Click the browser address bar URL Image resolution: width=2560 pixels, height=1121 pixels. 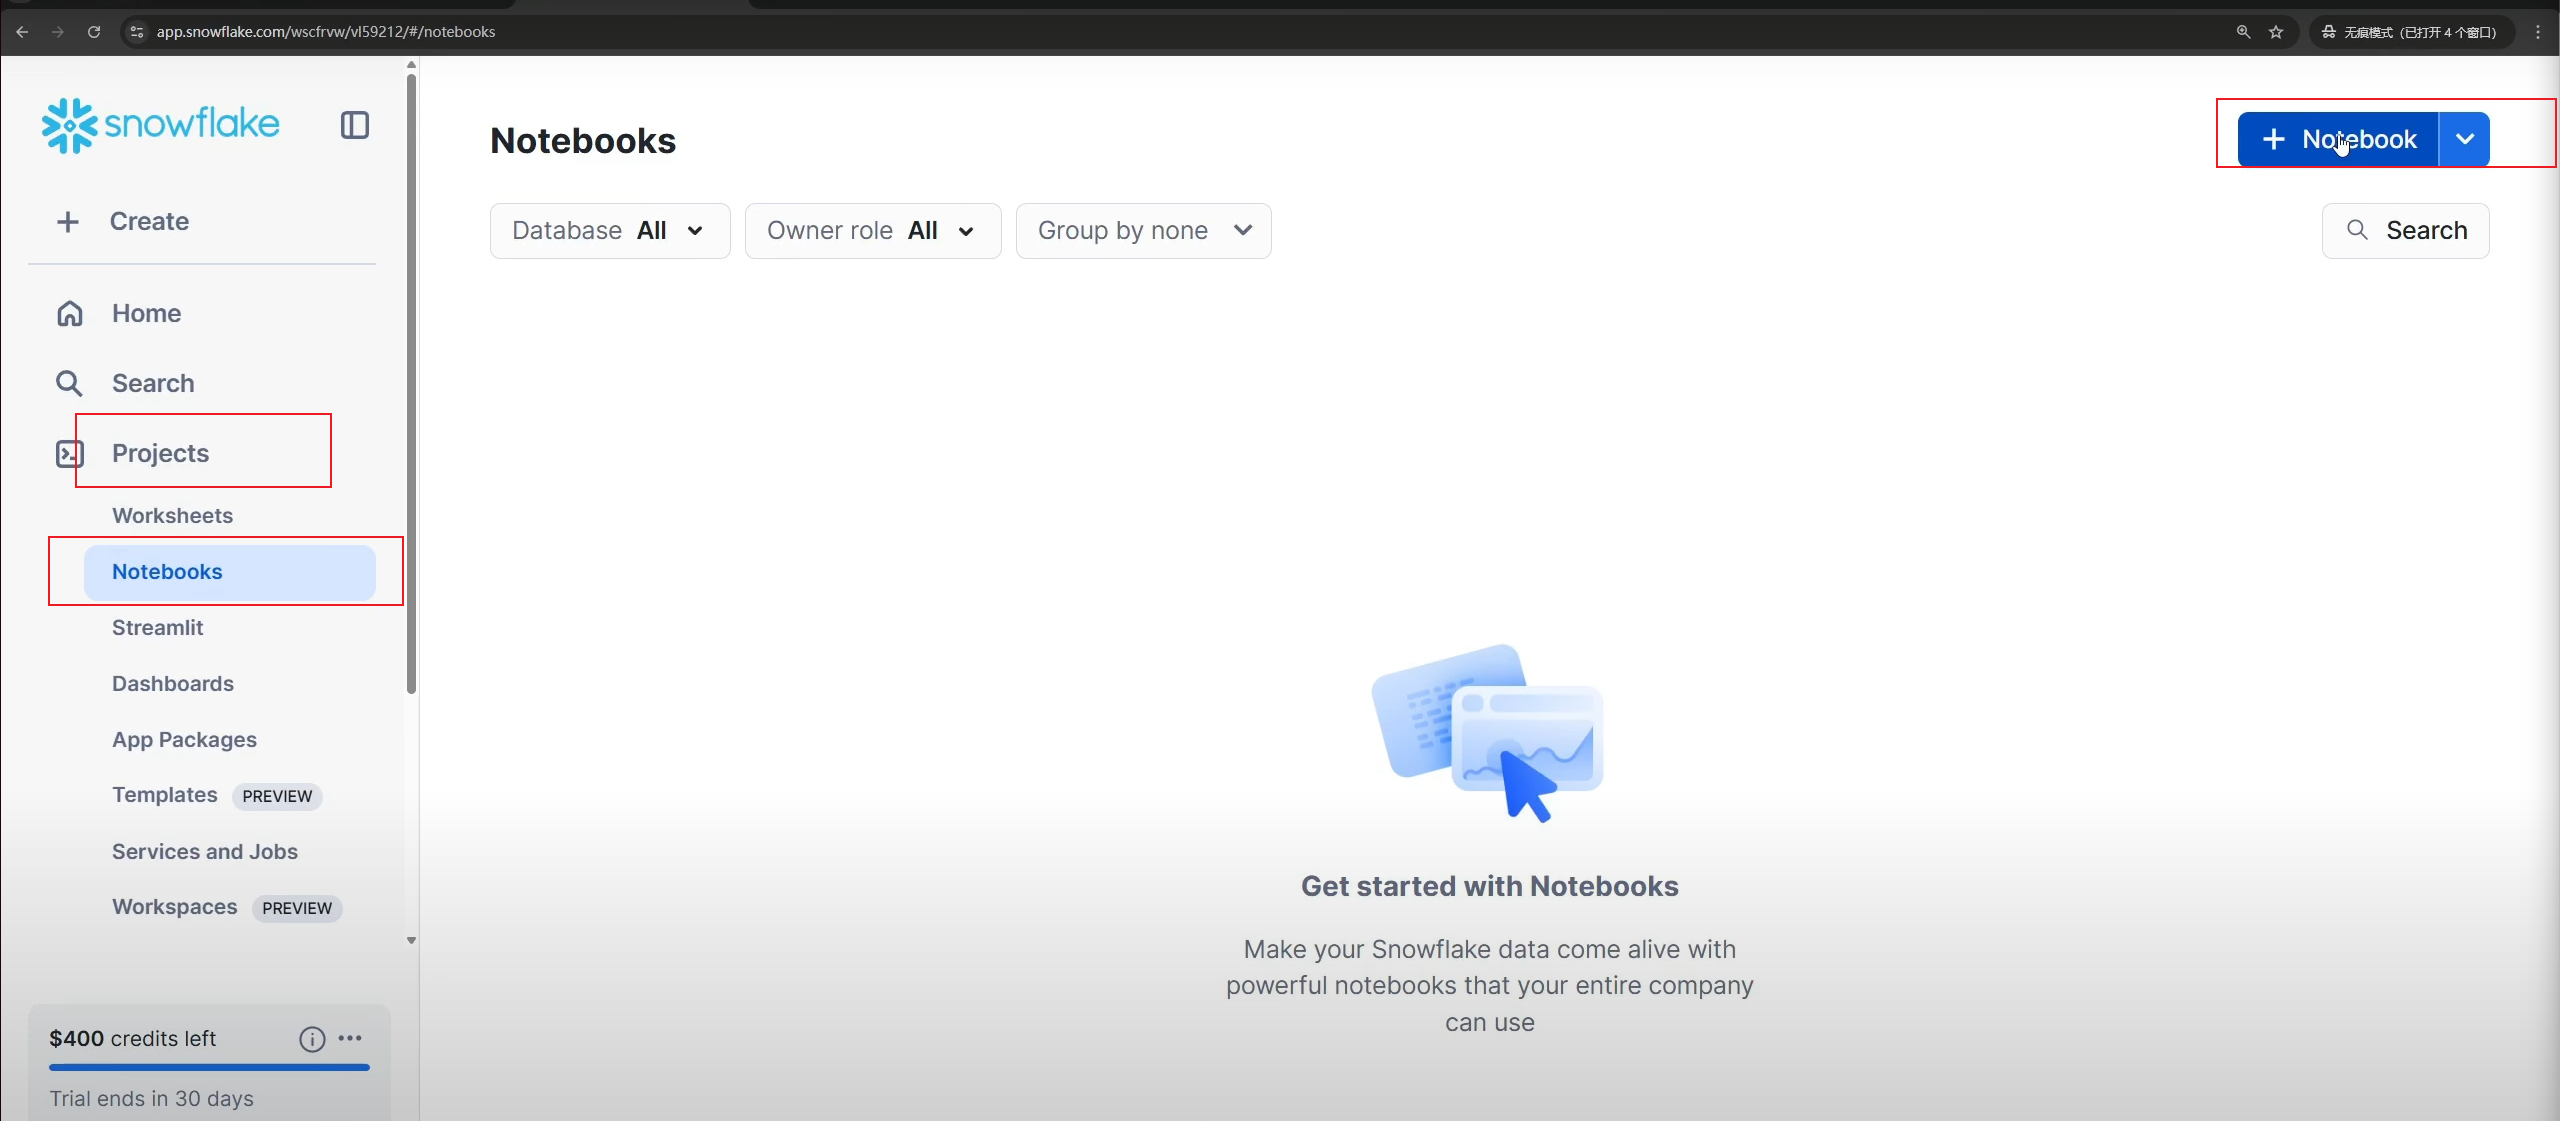click(326, 32)
